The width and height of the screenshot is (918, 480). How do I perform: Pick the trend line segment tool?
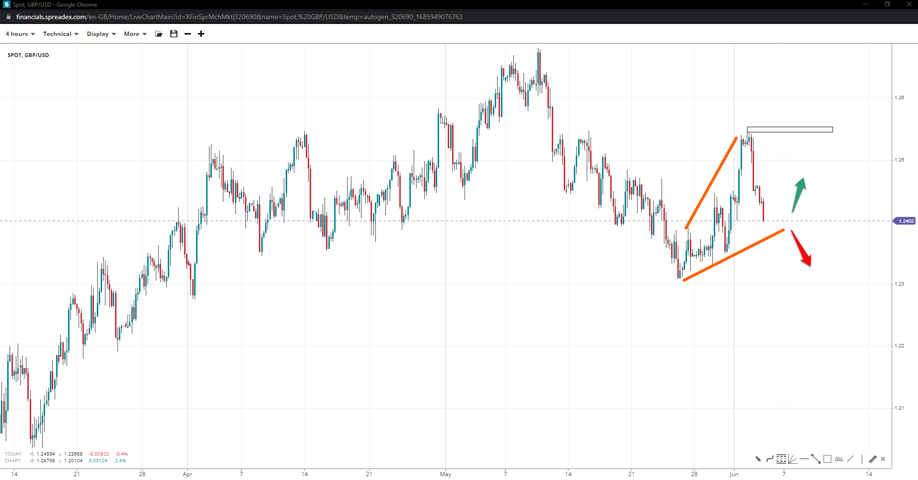pyautogui.click(x=816, y=459)
